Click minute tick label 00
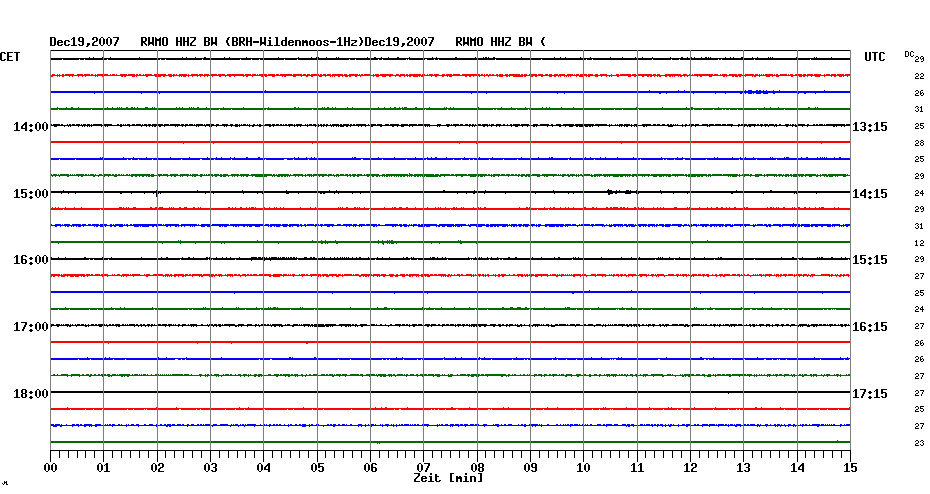Screen dimensions: 930x494 (x=50, y=468)
